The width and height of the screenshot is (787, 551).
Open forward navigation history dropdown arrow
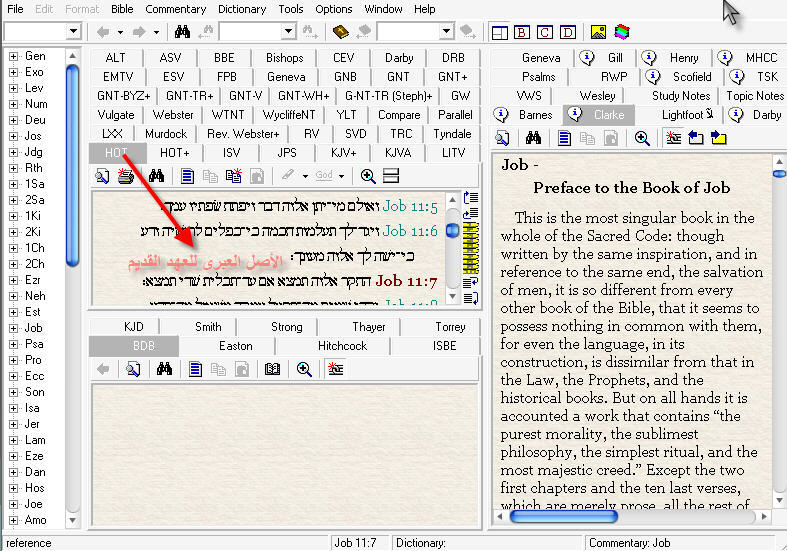tap(156, 33)
